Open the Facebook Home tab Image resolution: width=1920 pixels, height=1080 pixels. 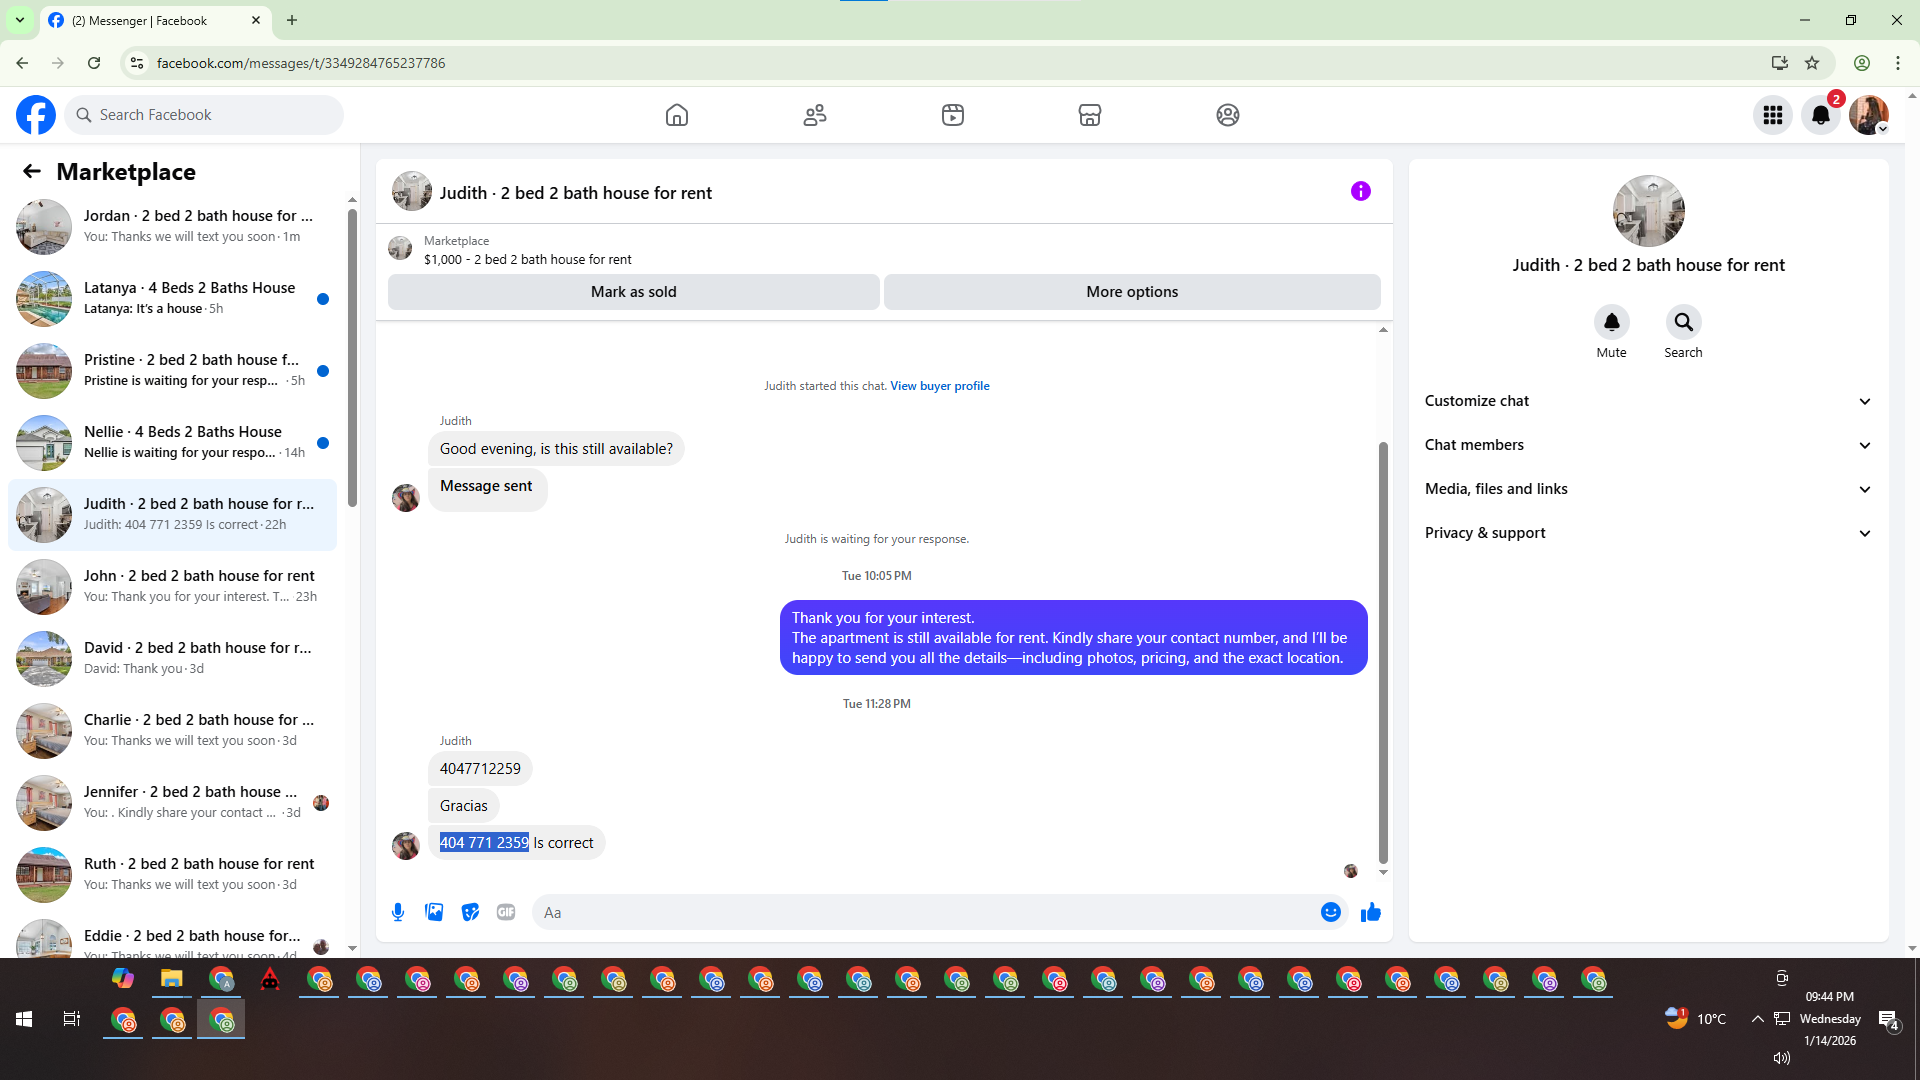[x=677, y=115]
